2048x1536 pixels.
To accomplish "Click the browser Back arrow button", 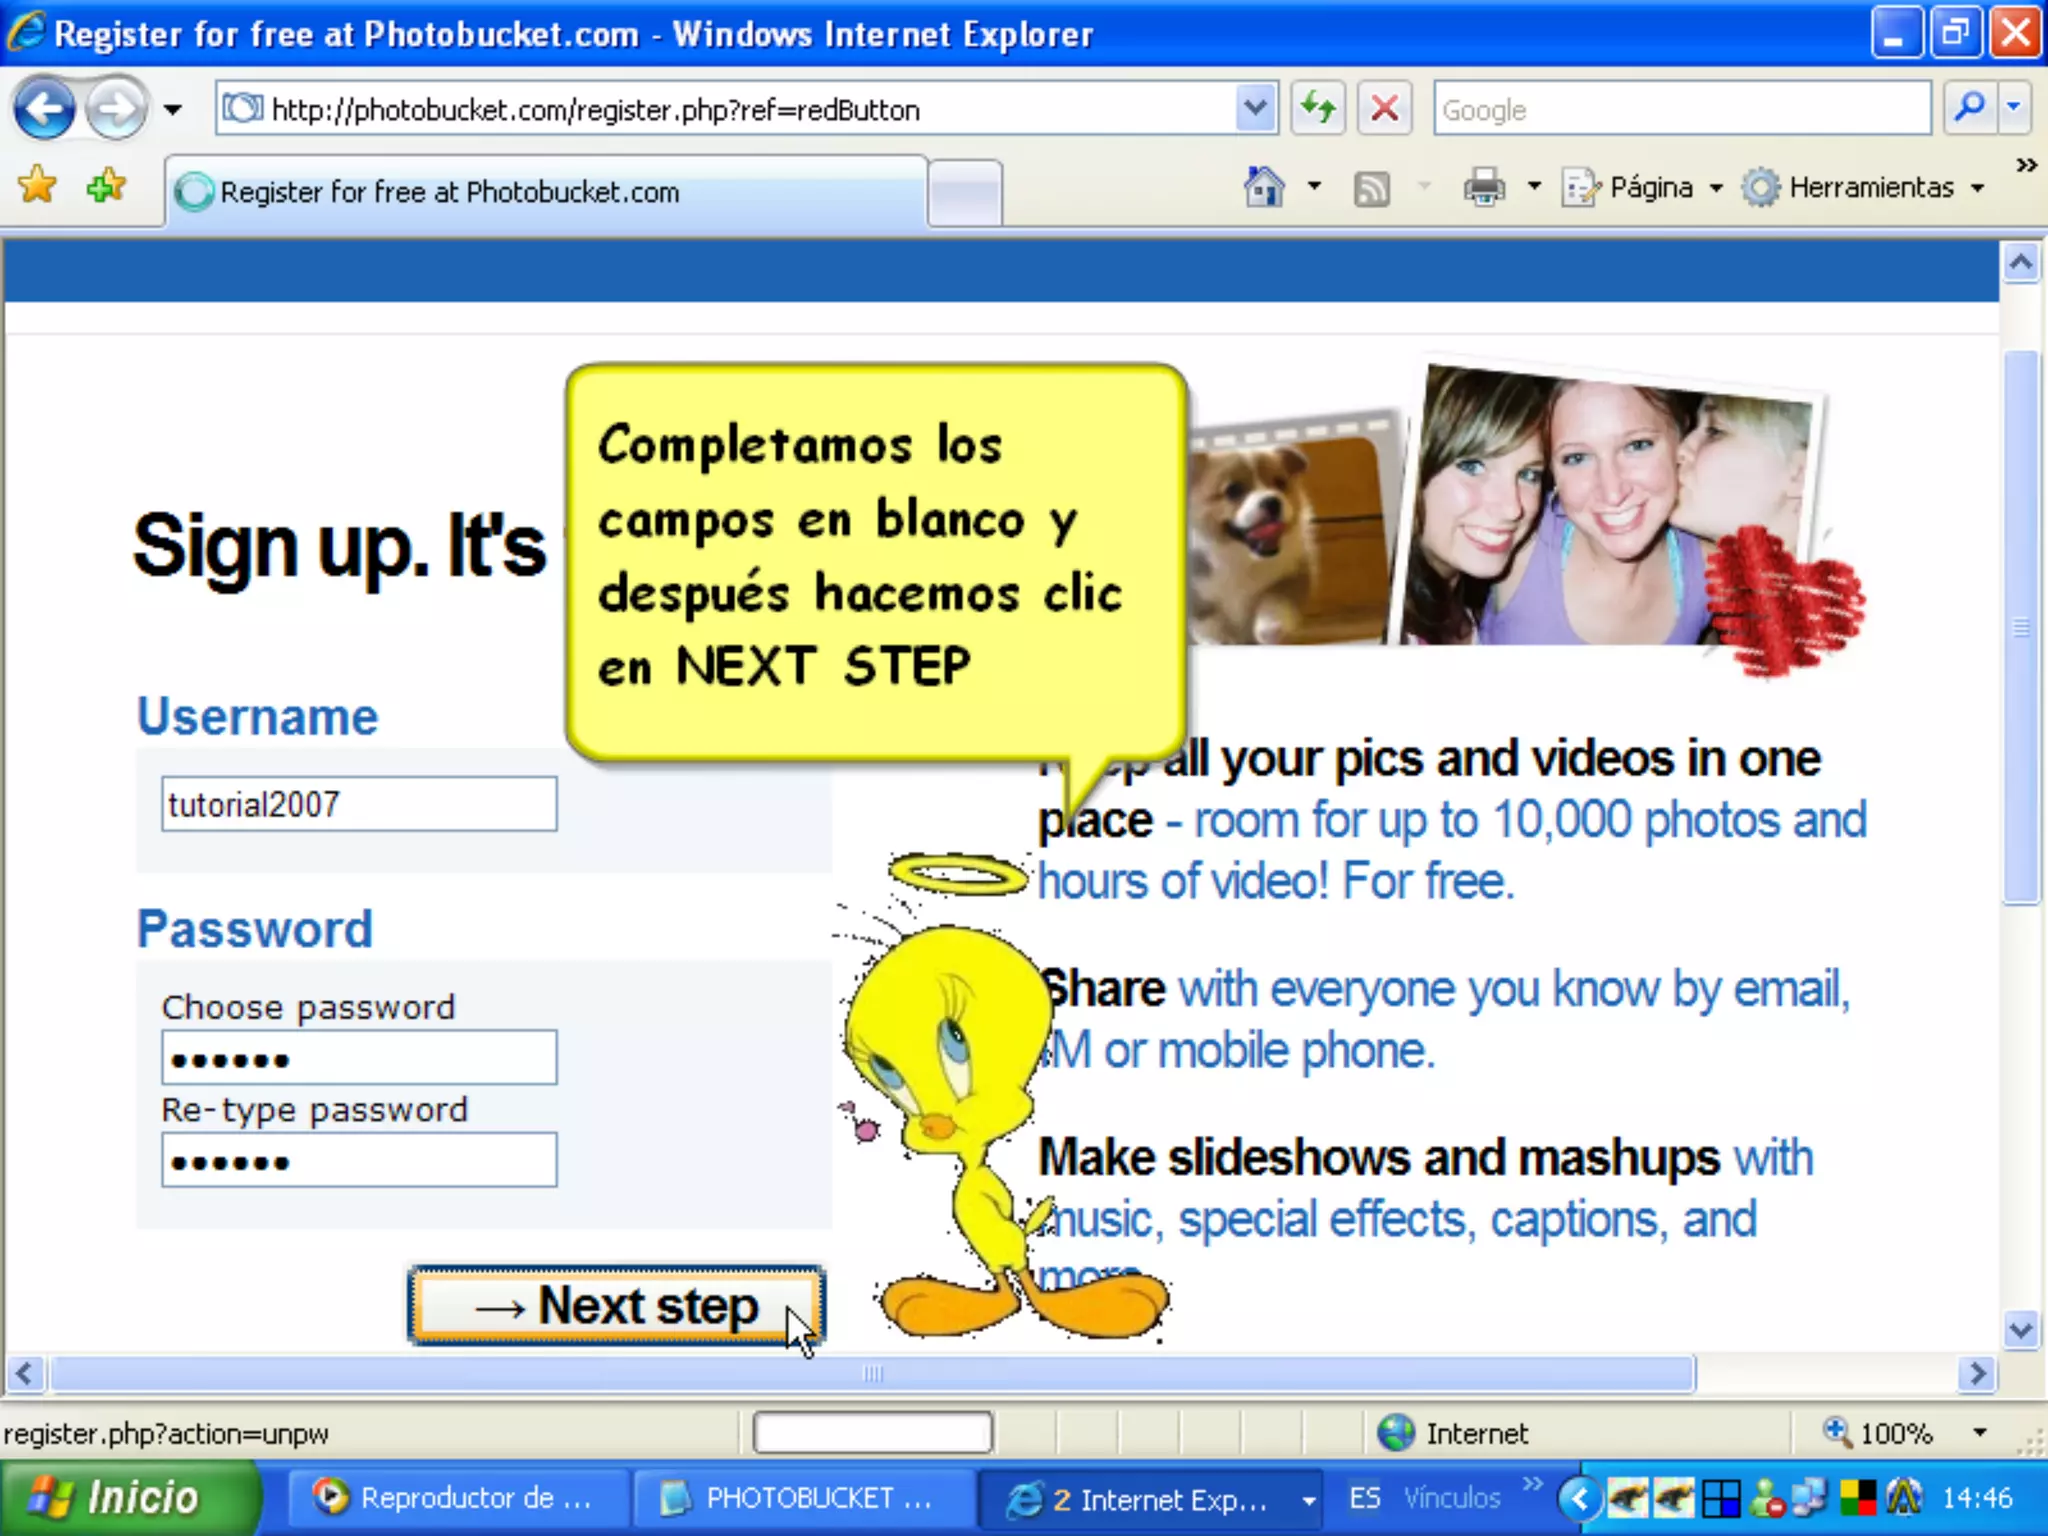I will pyautogui.click(x=44, y=109).
